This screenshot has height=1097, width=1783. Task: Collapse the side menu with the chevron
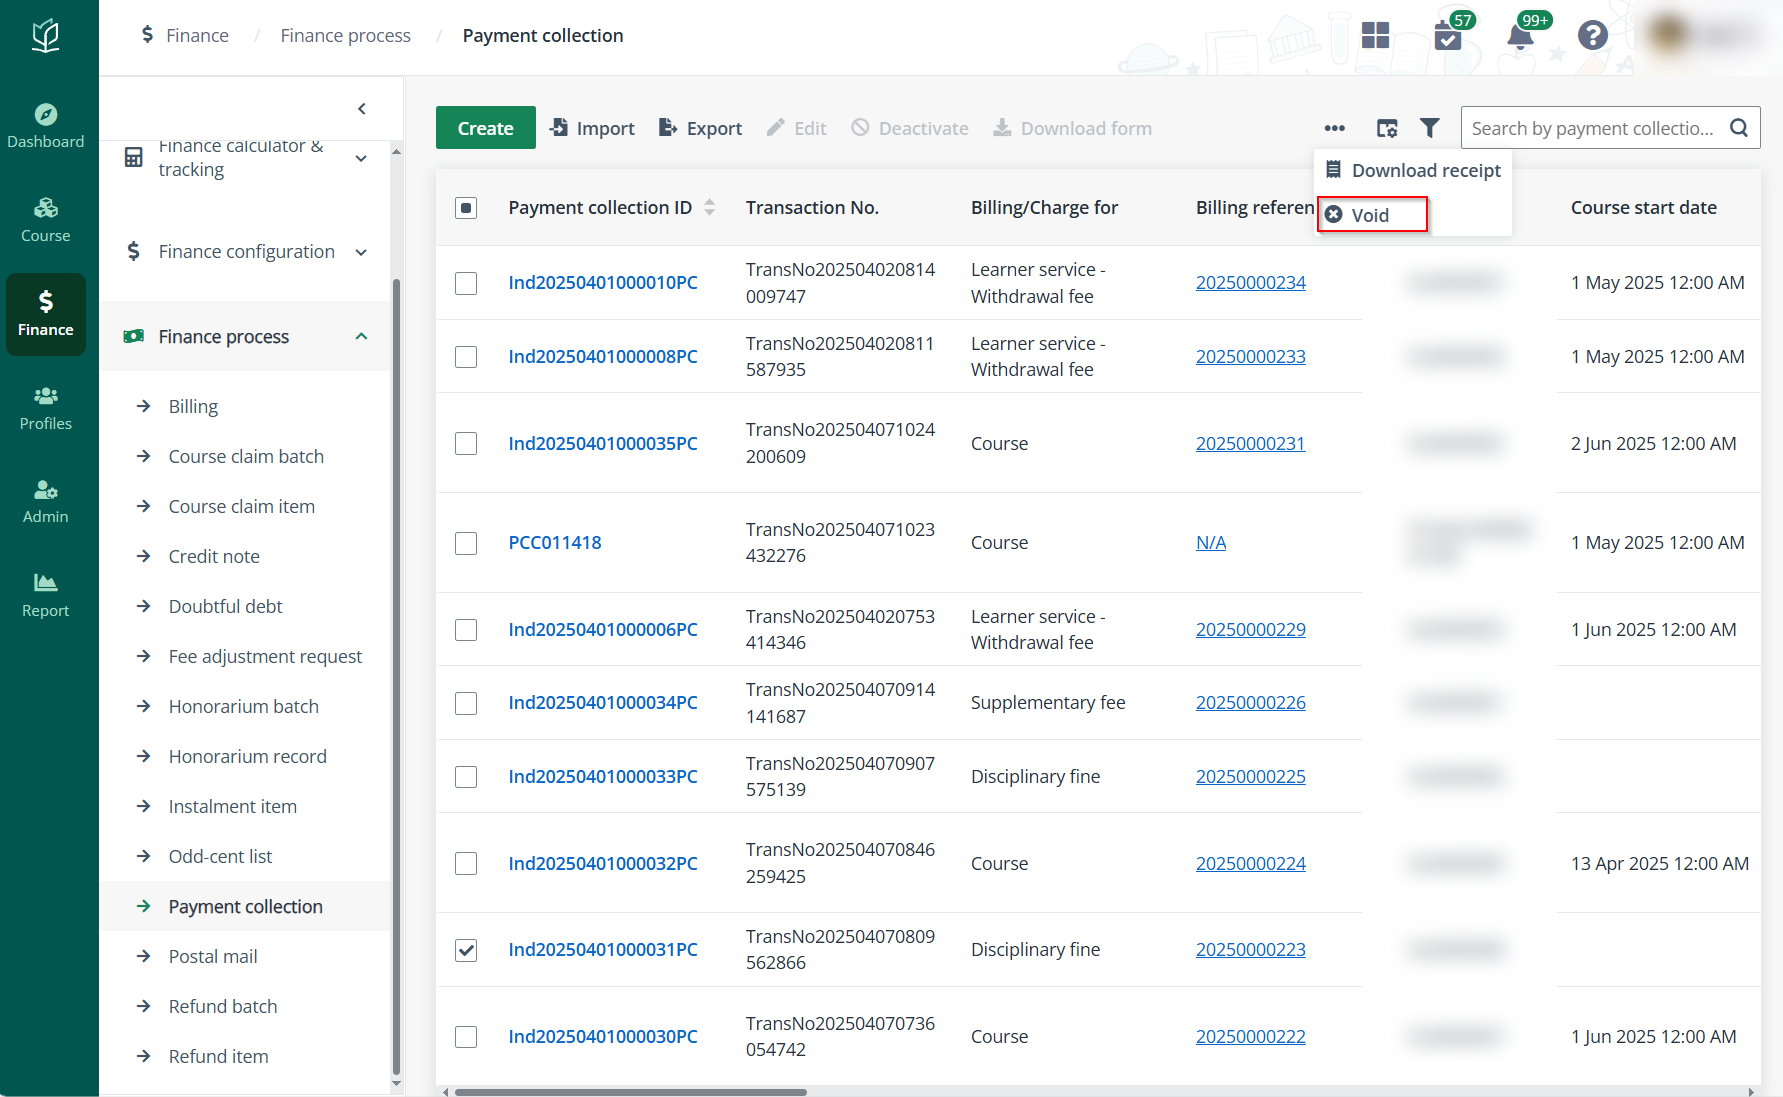click(x=362, y=108)
